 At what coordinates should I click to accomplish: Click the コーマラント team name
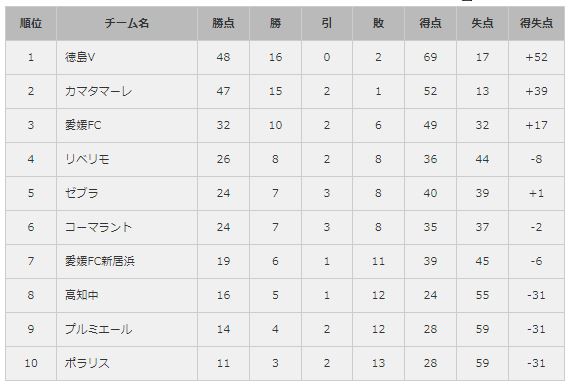pos(98,227)
